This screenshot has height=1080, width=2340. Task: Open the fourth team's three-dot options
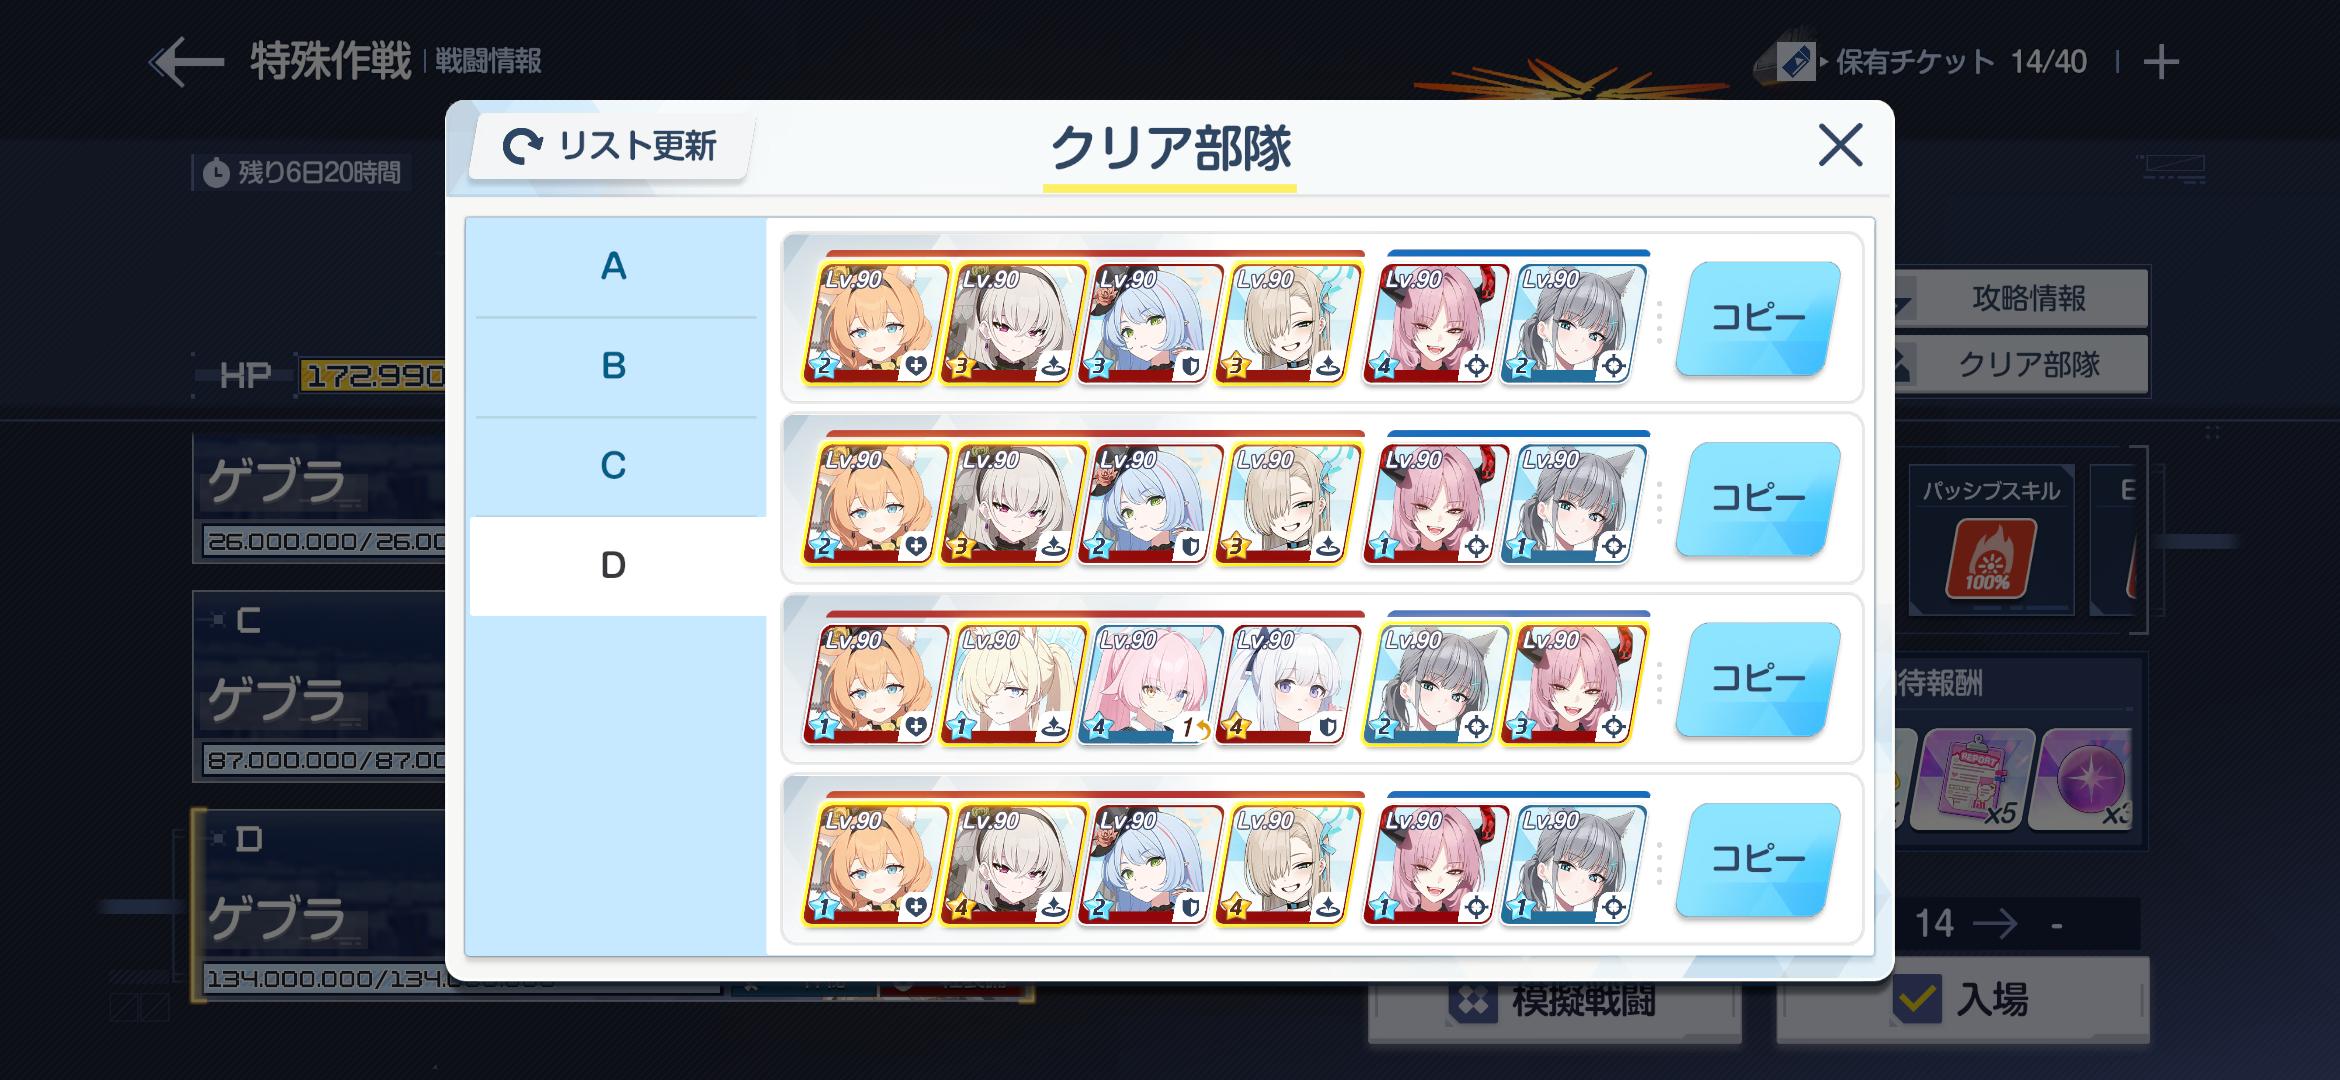pyautogui.click(x=1659, y=861)
